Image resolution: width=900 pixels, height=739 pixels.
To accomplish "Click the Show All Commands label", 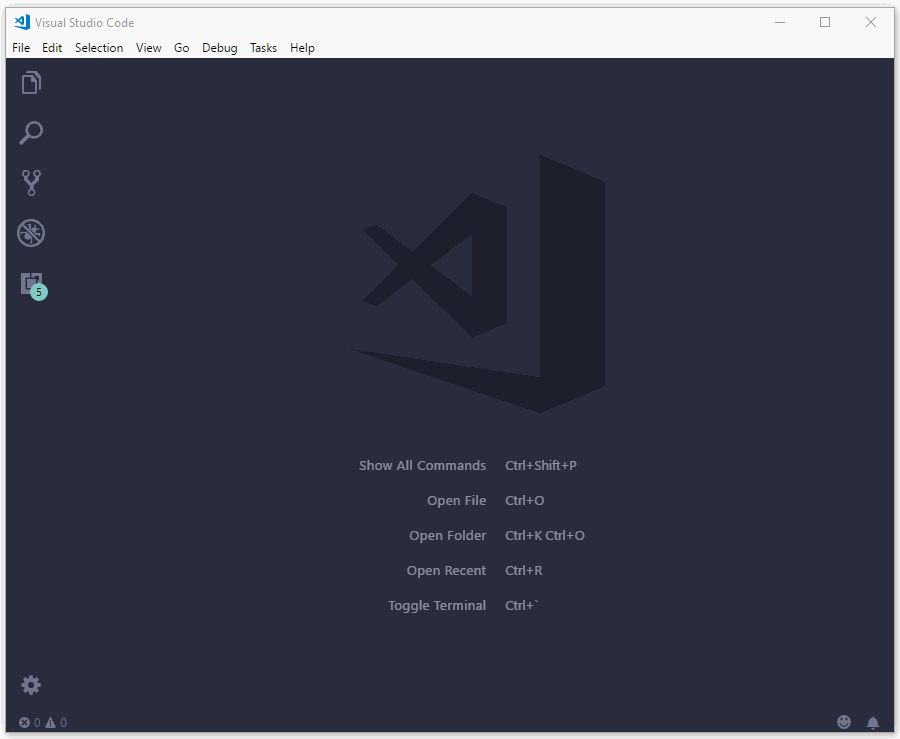I will [422, 465].
